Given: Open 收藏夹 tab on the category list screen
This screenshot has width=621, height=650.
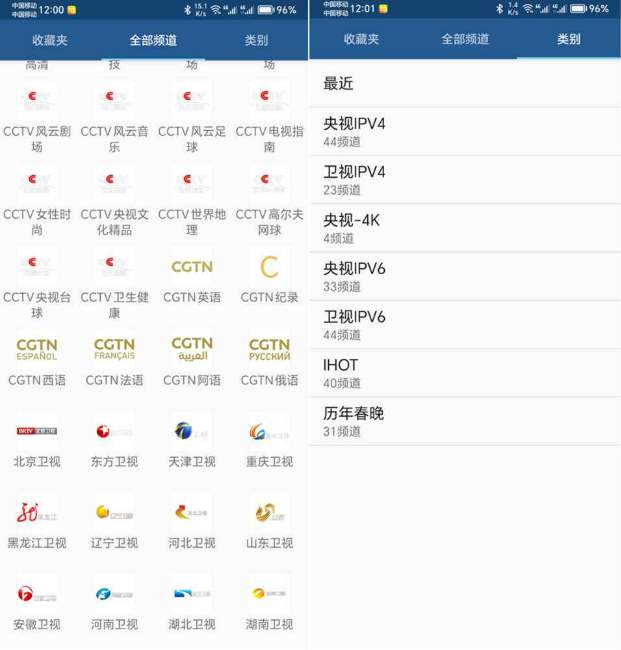Looking at the screenshot, I should click(x=361, y=40).
